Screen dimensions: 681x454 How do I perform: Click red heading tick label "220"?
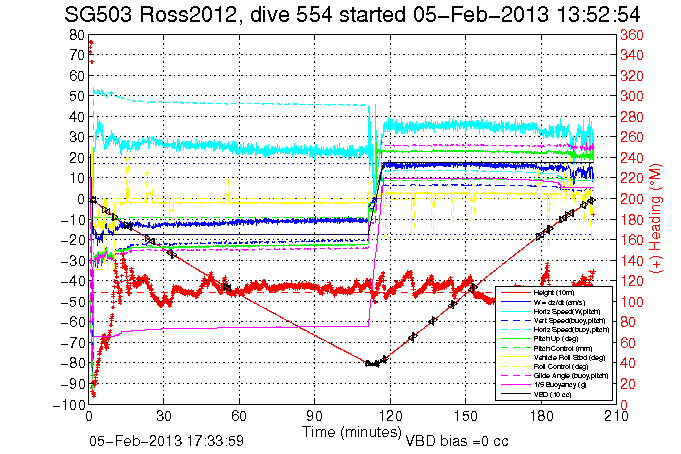[631, 179]
